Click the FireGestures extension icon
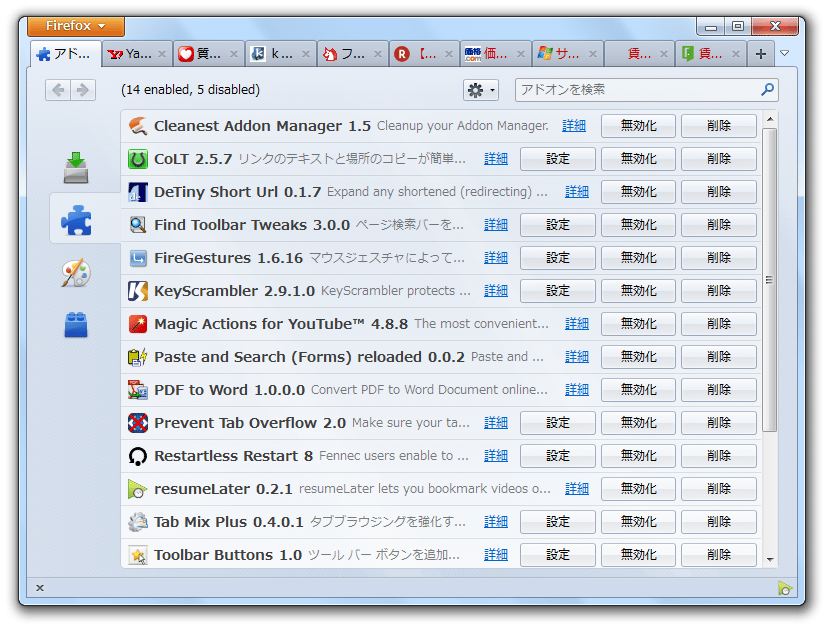The width and height of the screenshot is (827, 626). tap(138, 258)
